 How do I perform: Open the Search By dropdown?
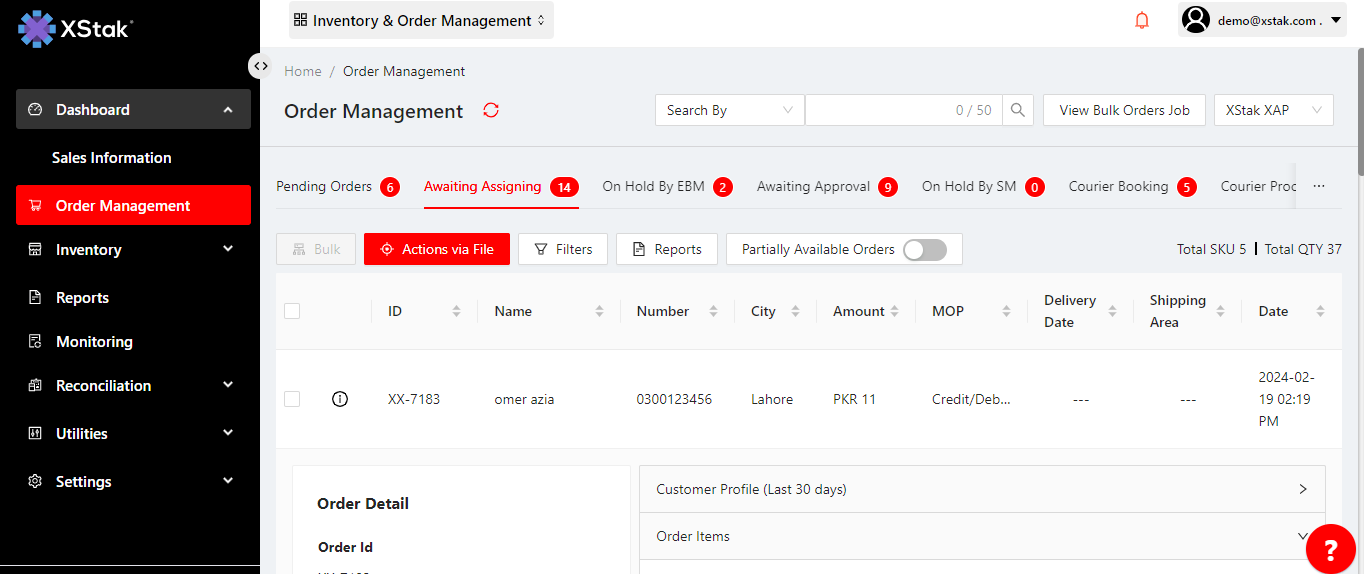click(x=729, y=110)
